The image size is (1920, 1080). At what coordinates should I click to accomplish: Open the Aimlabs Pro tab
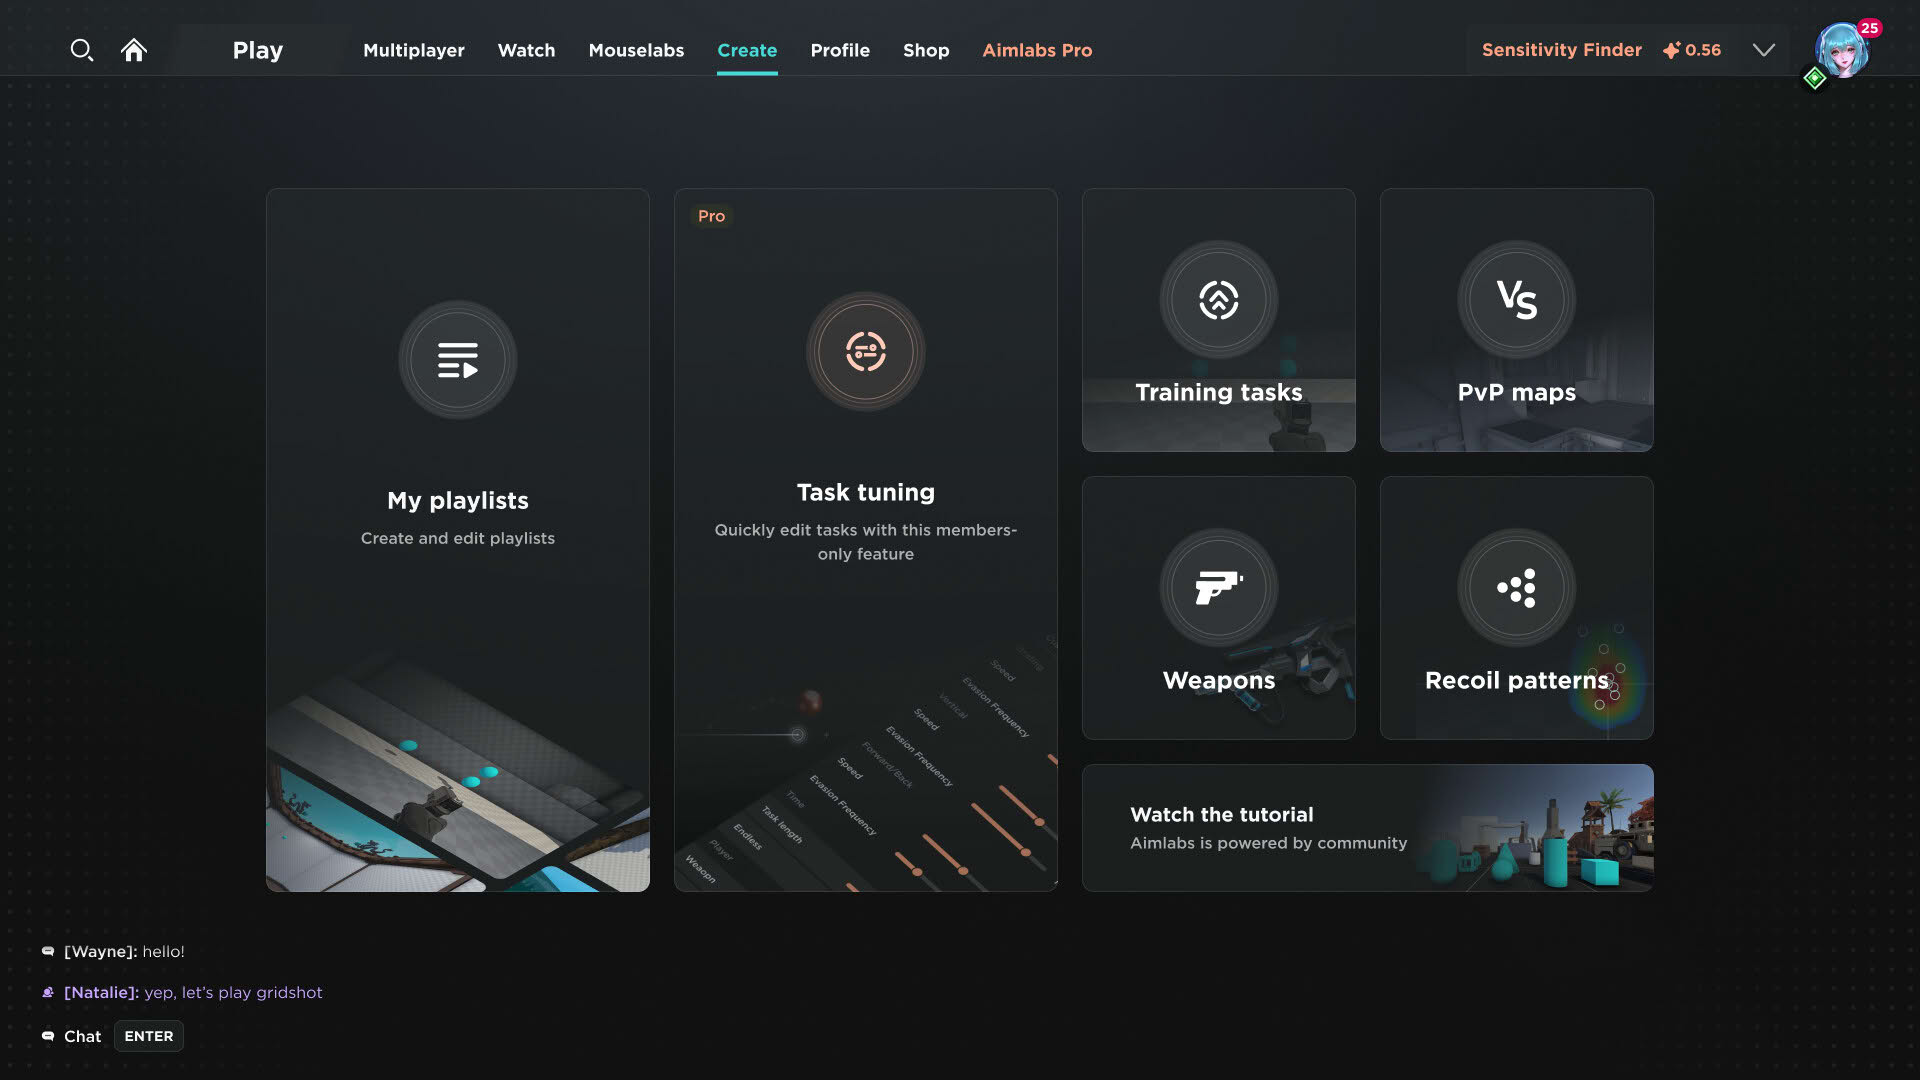click(x=1037, y=50)
